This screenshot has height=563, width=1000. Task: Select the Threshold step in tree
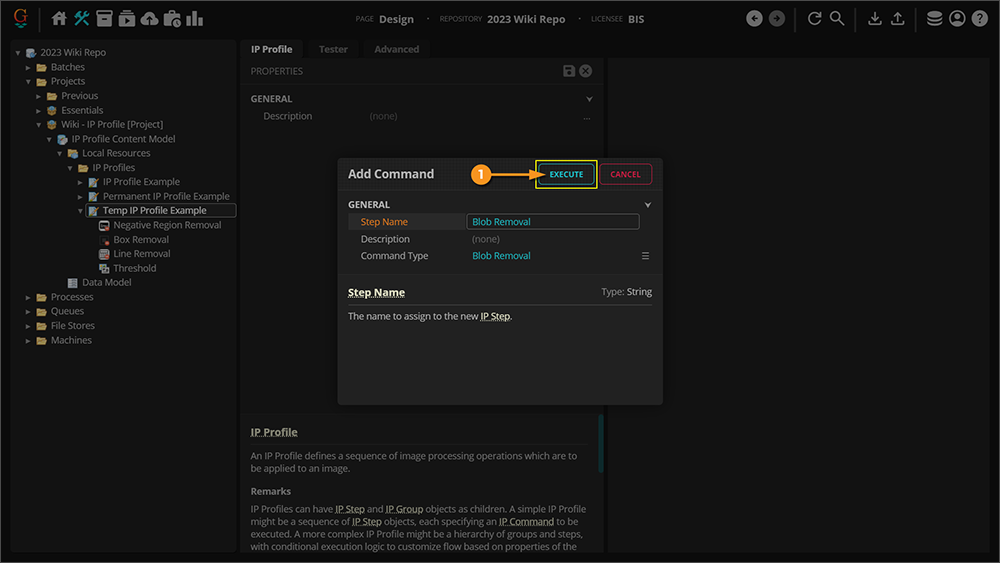point(134,268)
